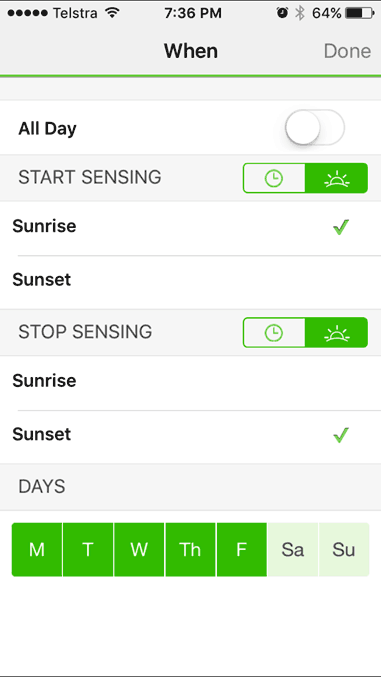Deselect Monday in the days row
Image resolution: width=381 pixels, height=677 pixels.
click(x=37, y=550)
